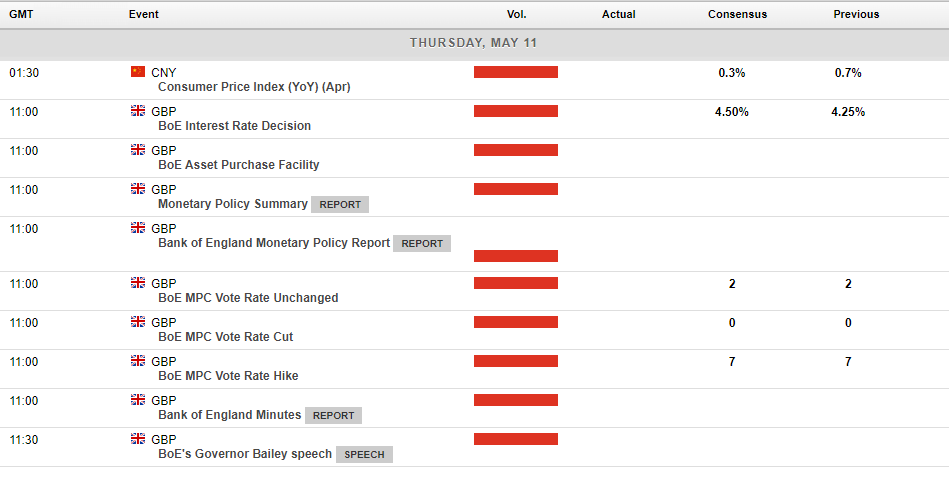Click previous value 4.25%
Screen dimensions: 949x483
pos(848,111)
